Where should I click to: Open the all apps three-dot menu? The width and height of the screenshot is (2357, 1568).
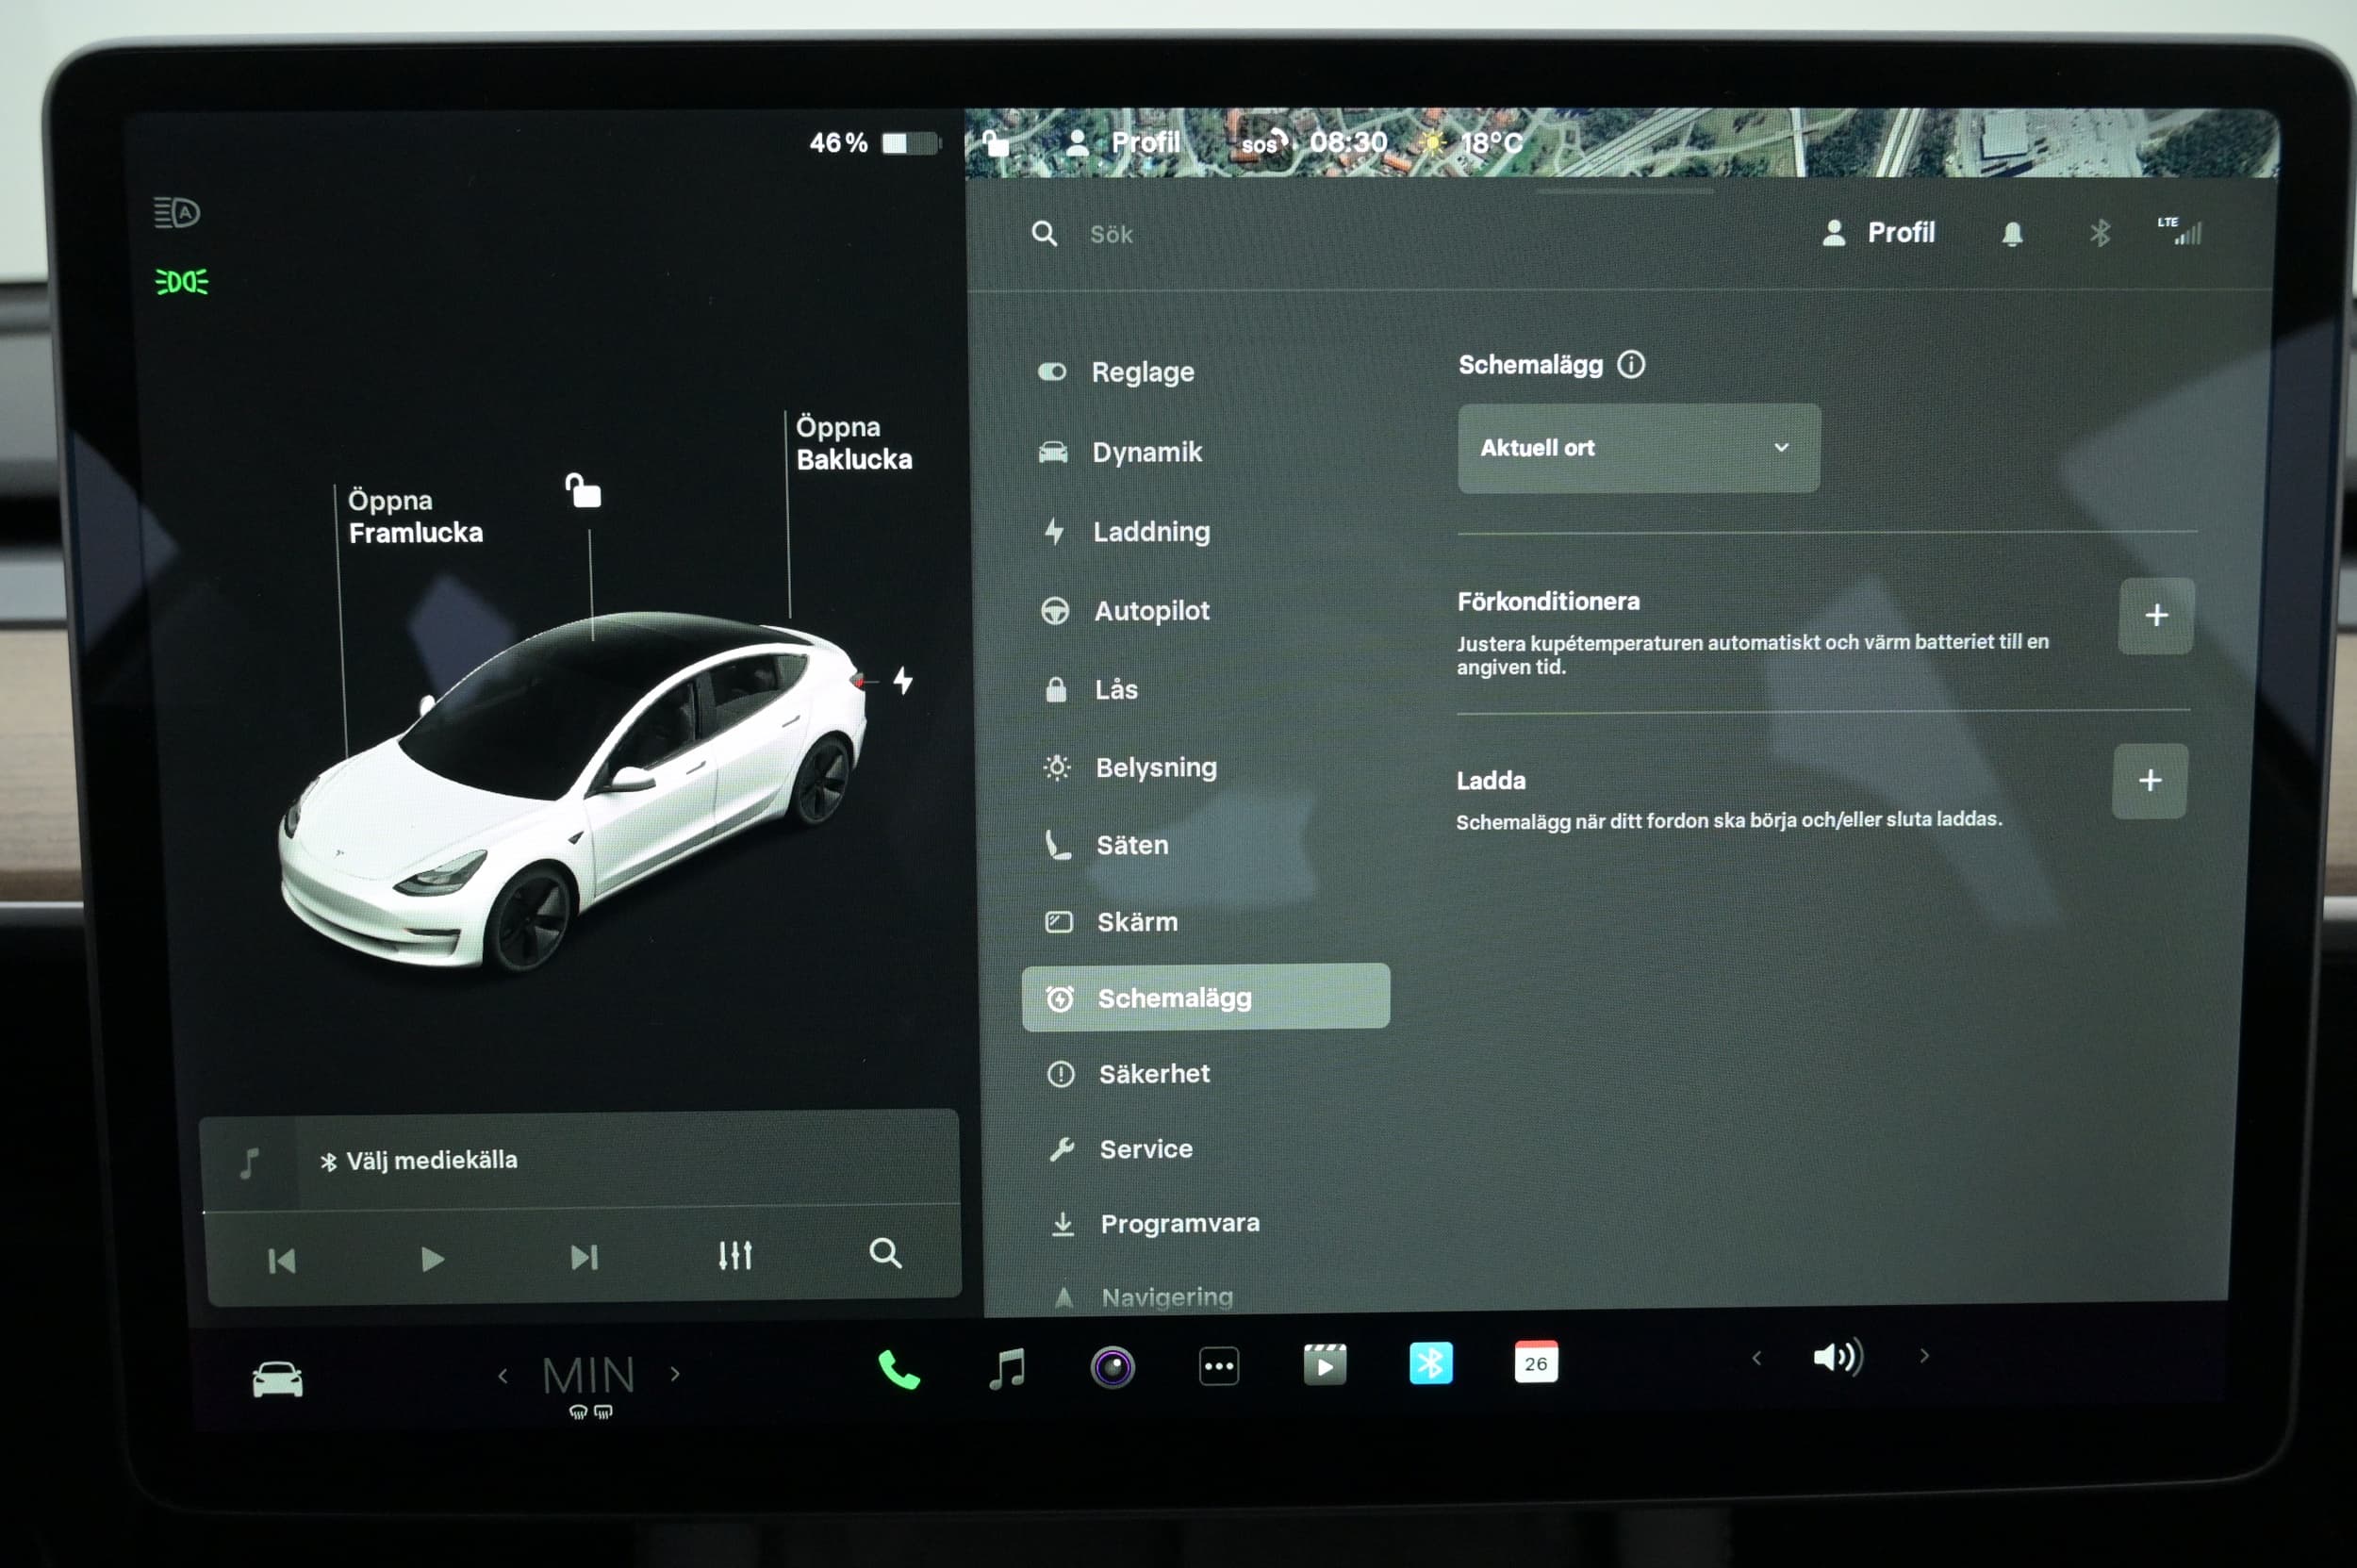point(1218,1366)
